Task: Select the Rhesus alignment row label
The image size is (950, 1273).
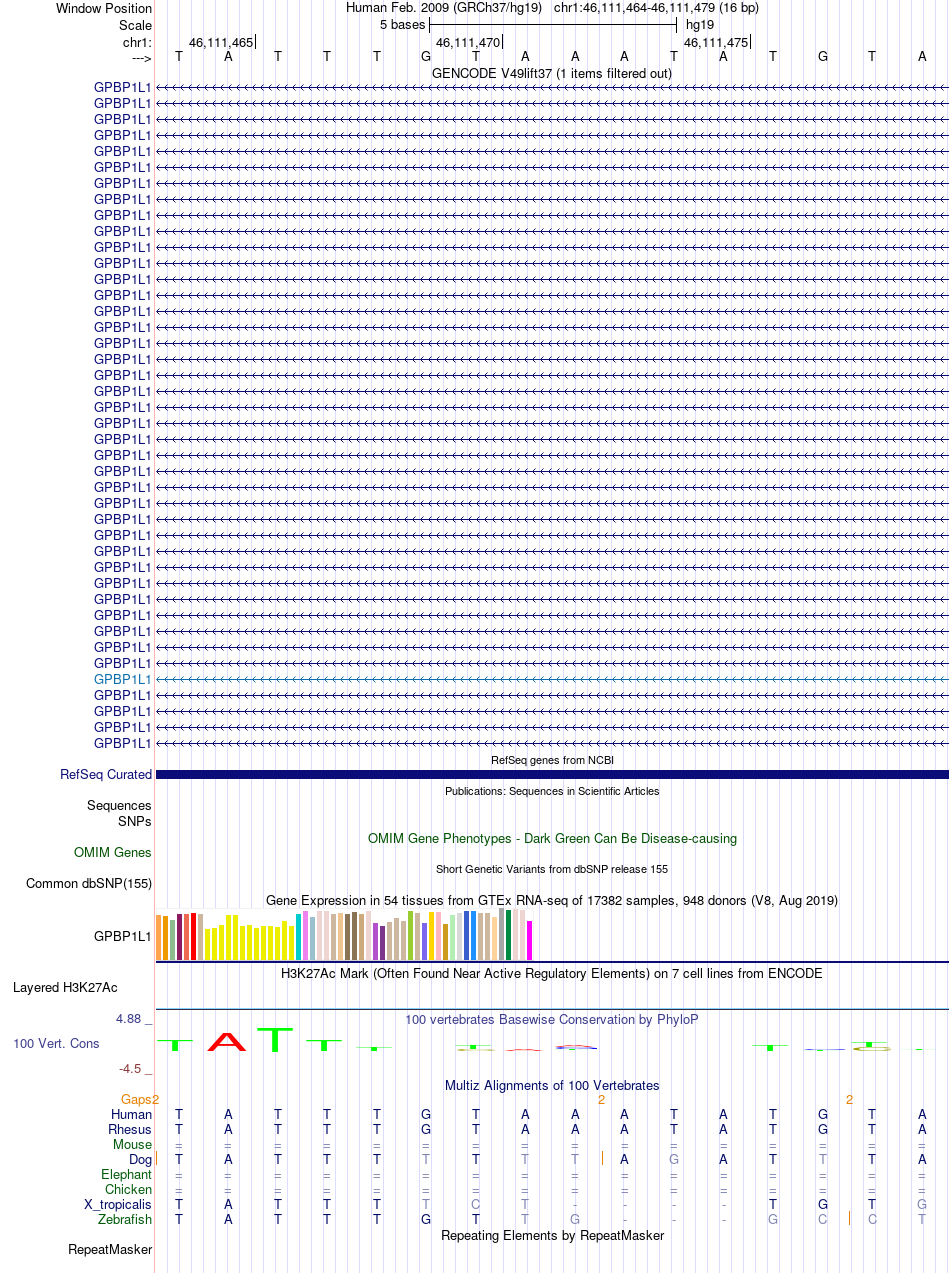Action: coord(130,1130)
